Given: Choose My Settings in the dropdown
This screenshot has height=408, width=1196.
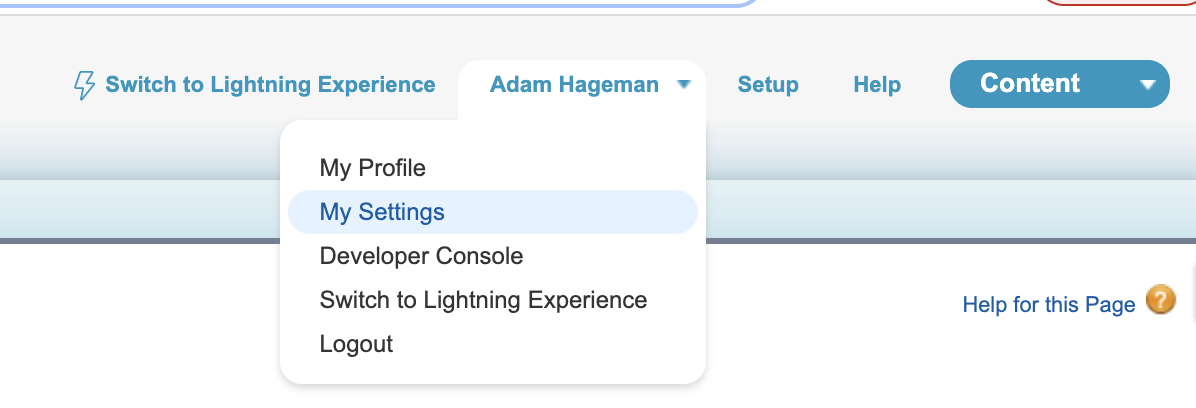Looking at the screenshot, I should [x=382, y=212].
